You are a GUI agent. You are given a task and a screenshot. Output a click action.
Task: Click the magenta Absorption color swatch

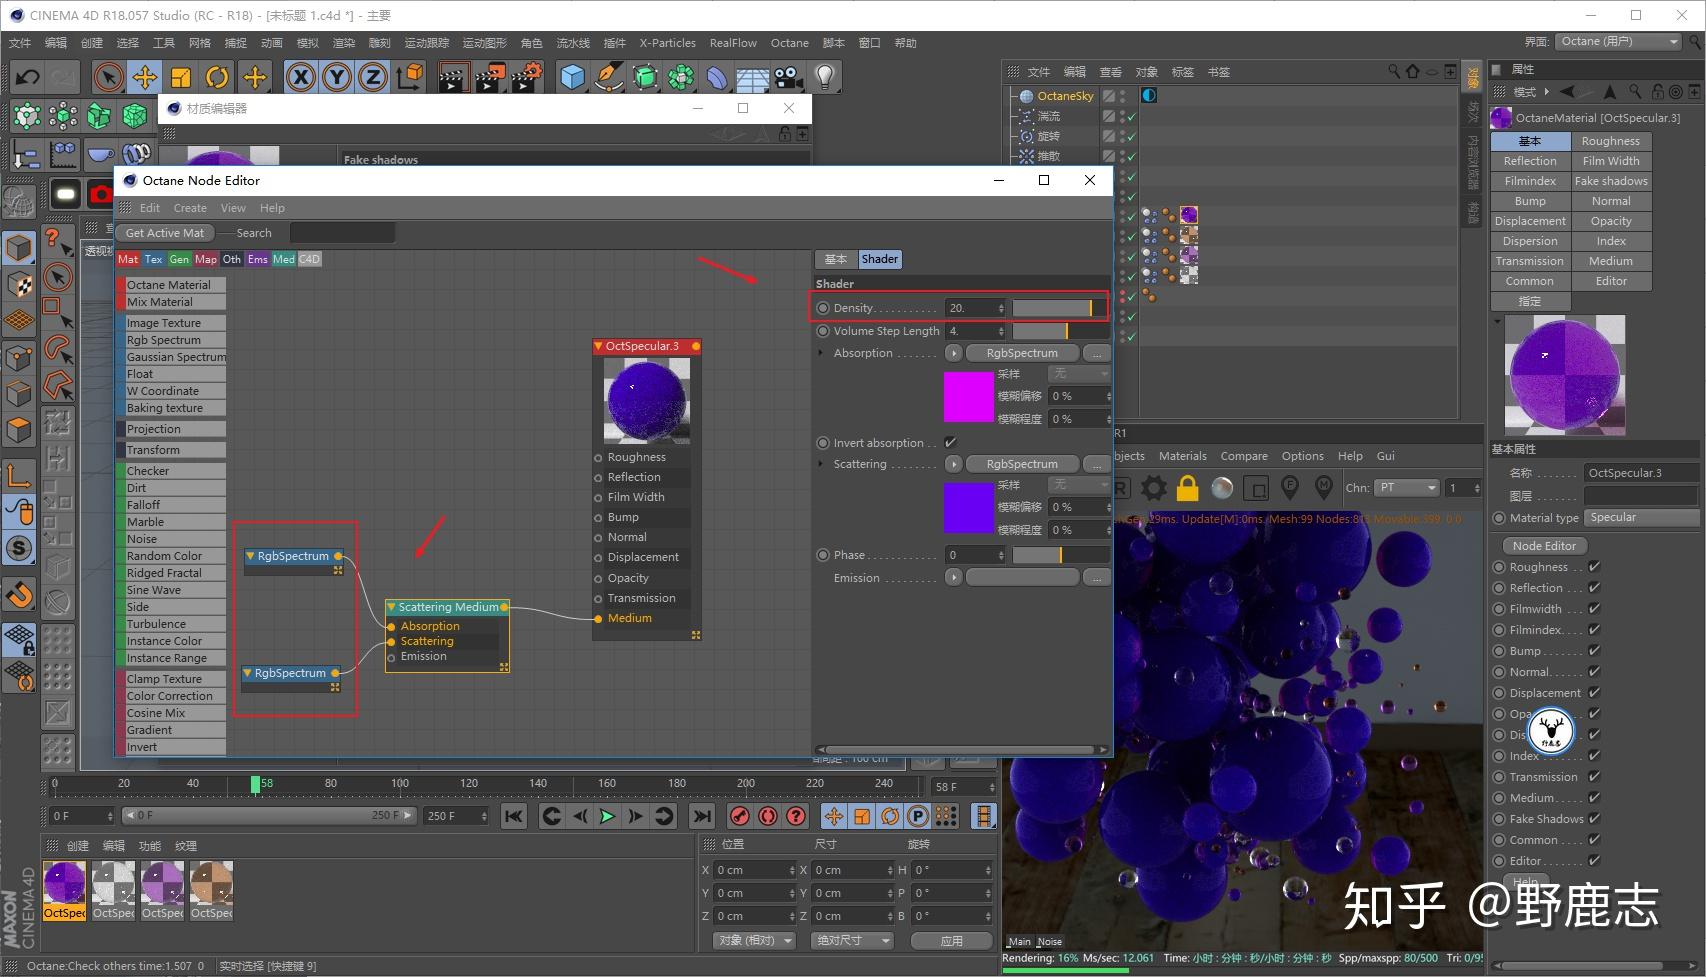coord(968,397)
